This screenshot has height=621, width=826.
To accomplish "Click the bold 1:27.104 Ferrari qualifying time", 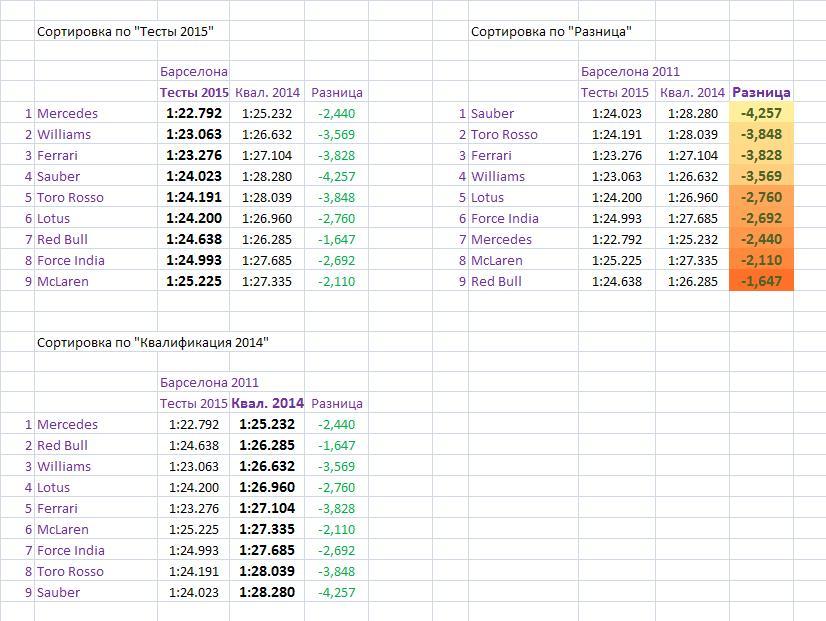I will (x=267, y=508).
